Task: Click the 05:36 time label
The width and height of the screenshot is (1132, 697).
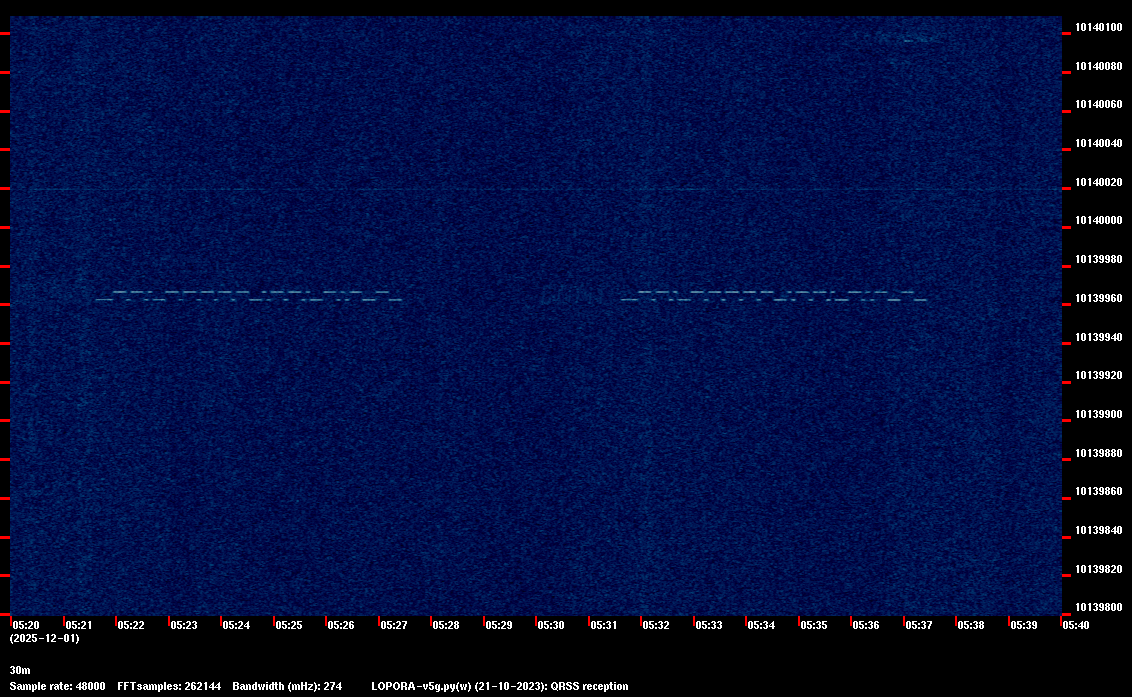Action: [x=866, y=625]
